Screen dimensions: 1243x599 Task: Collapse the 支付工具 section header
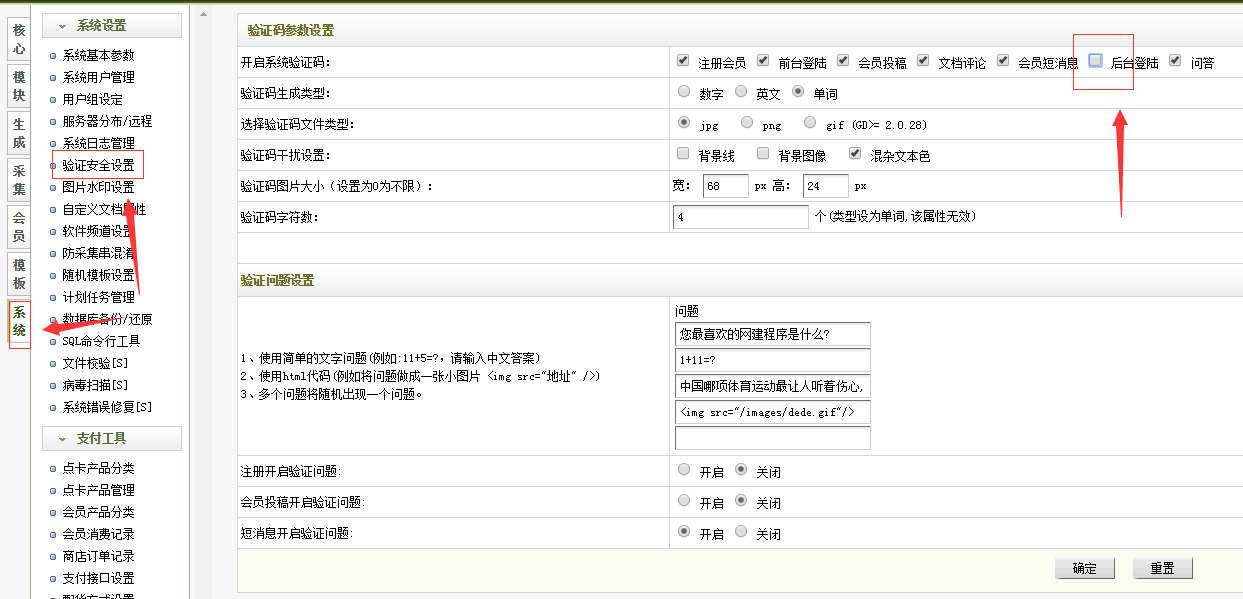[112, 439]
